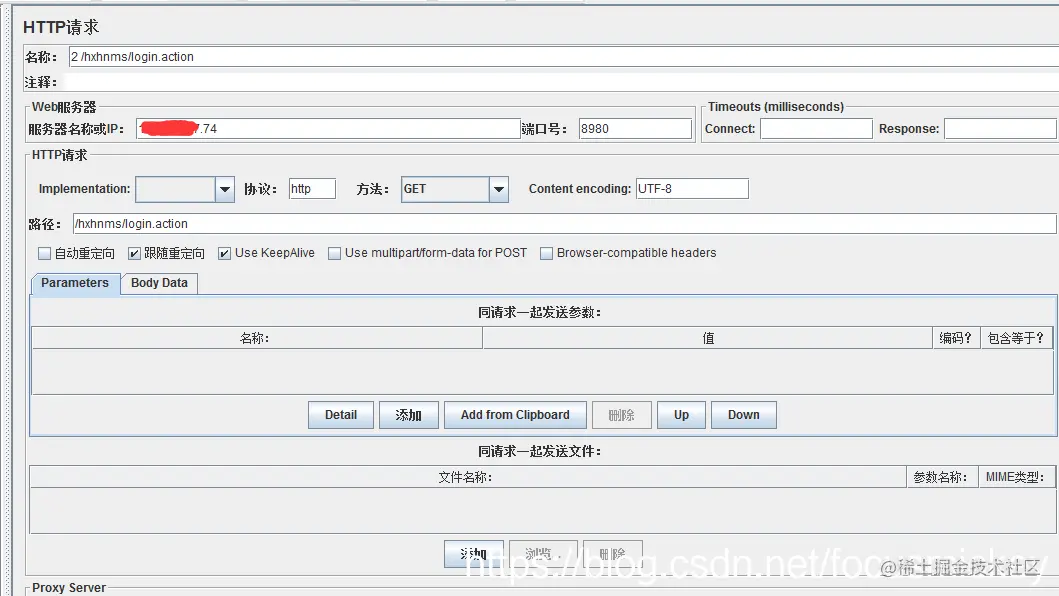The height and width of the screenshot is (596, 1059).
Task: Click the Response timeout field
Action: click(1000, 128)
